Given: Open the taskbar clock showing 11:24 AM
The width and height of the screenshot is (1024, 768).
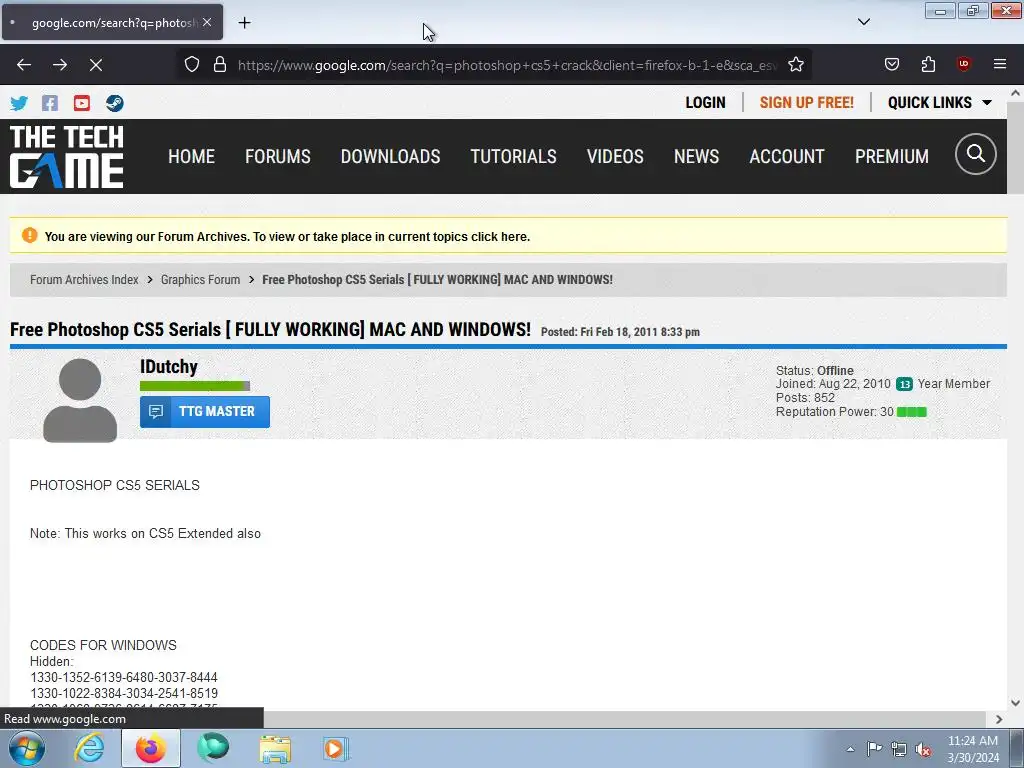Looking at the screenshot, I should click(x=973, y=749).
